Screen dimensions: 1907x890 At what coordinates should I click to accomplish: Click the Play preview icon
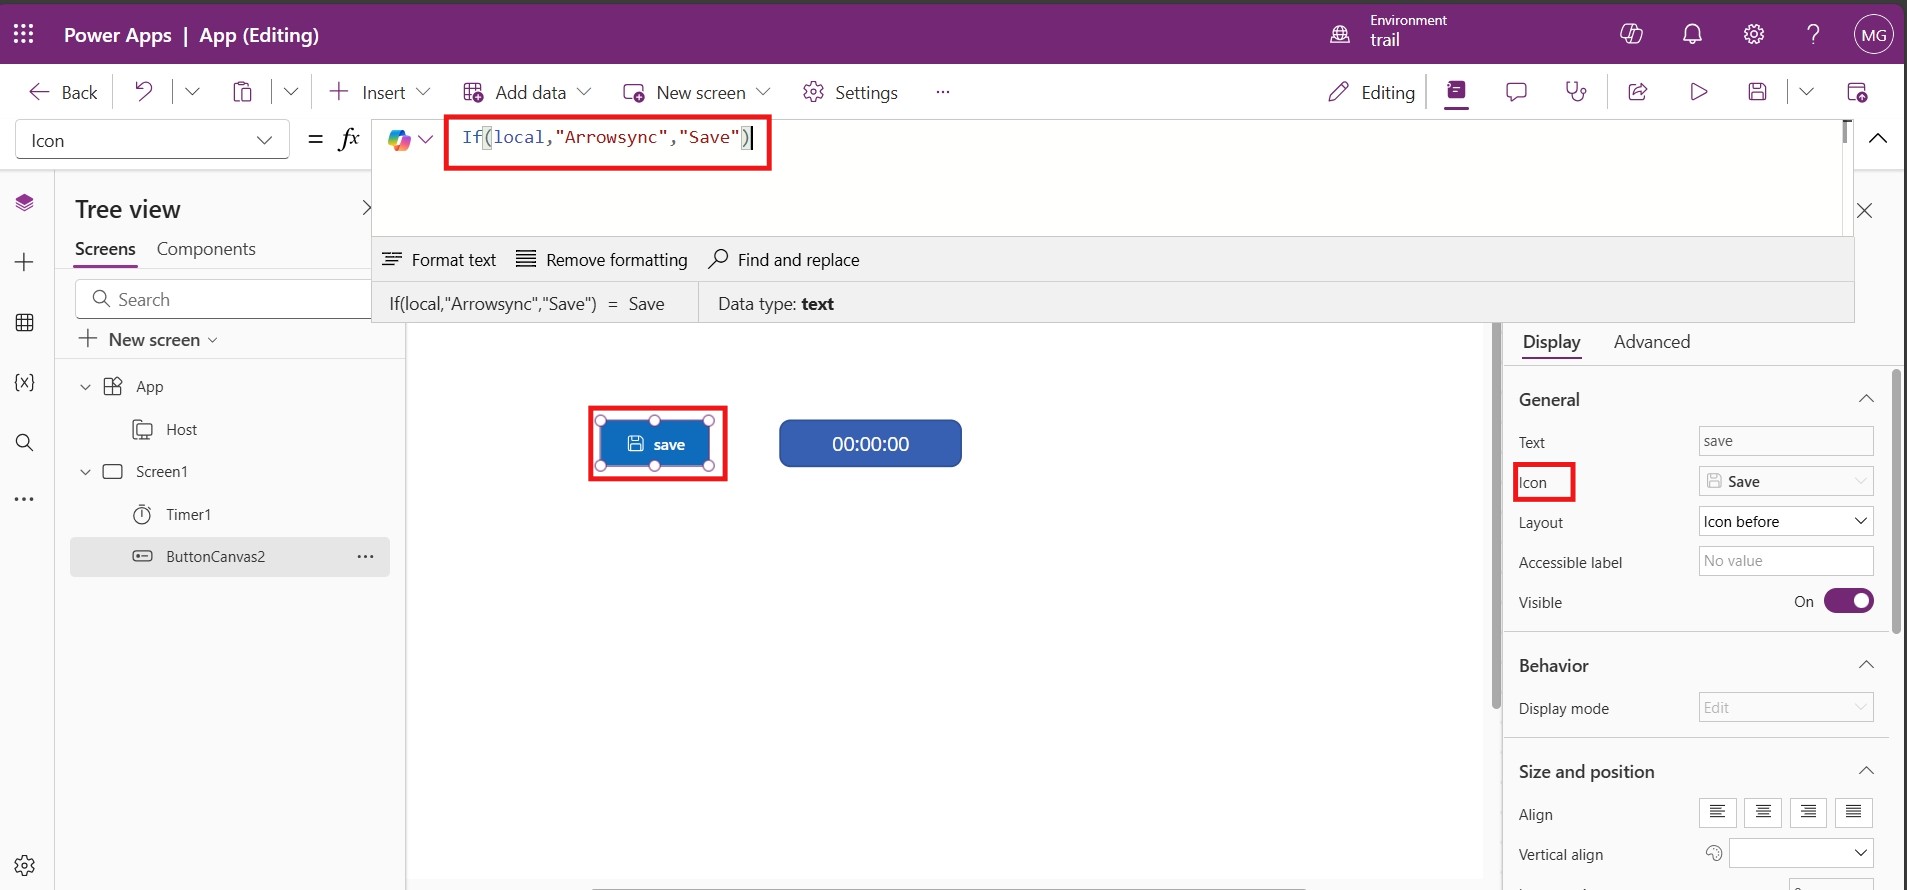[1698, 92]
